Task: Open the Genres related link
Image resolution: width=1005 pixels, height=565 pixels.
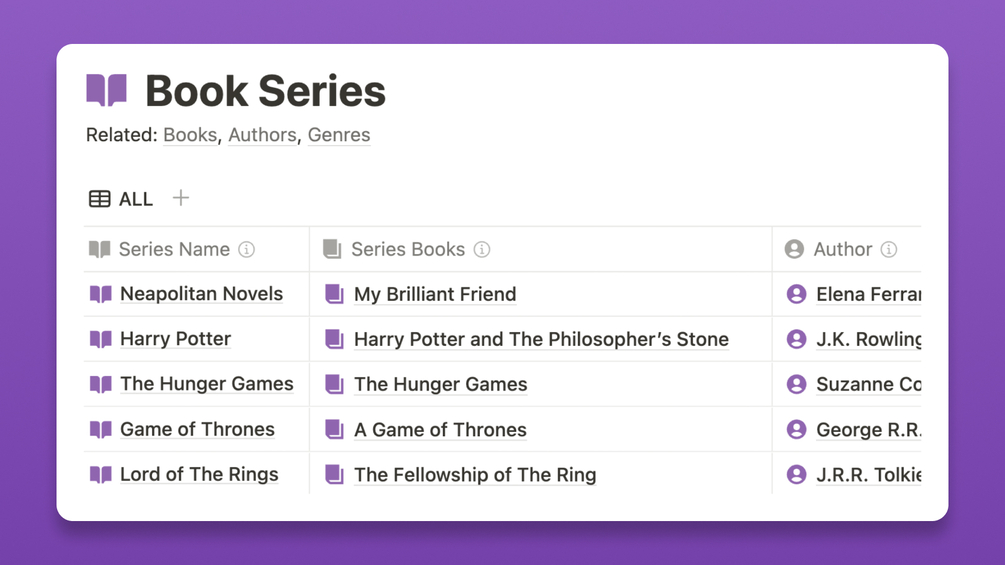Action: tap(339, 135)
